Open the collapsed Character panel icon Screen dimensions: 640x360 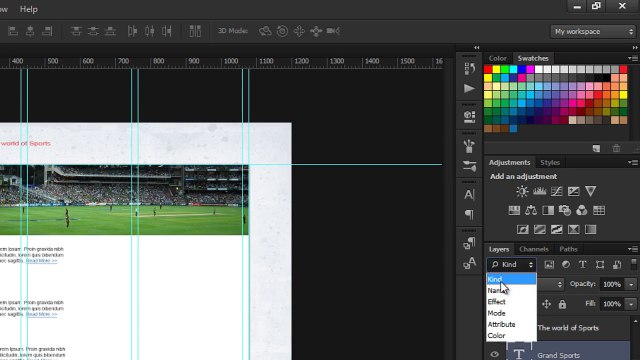tap(469, 195)
